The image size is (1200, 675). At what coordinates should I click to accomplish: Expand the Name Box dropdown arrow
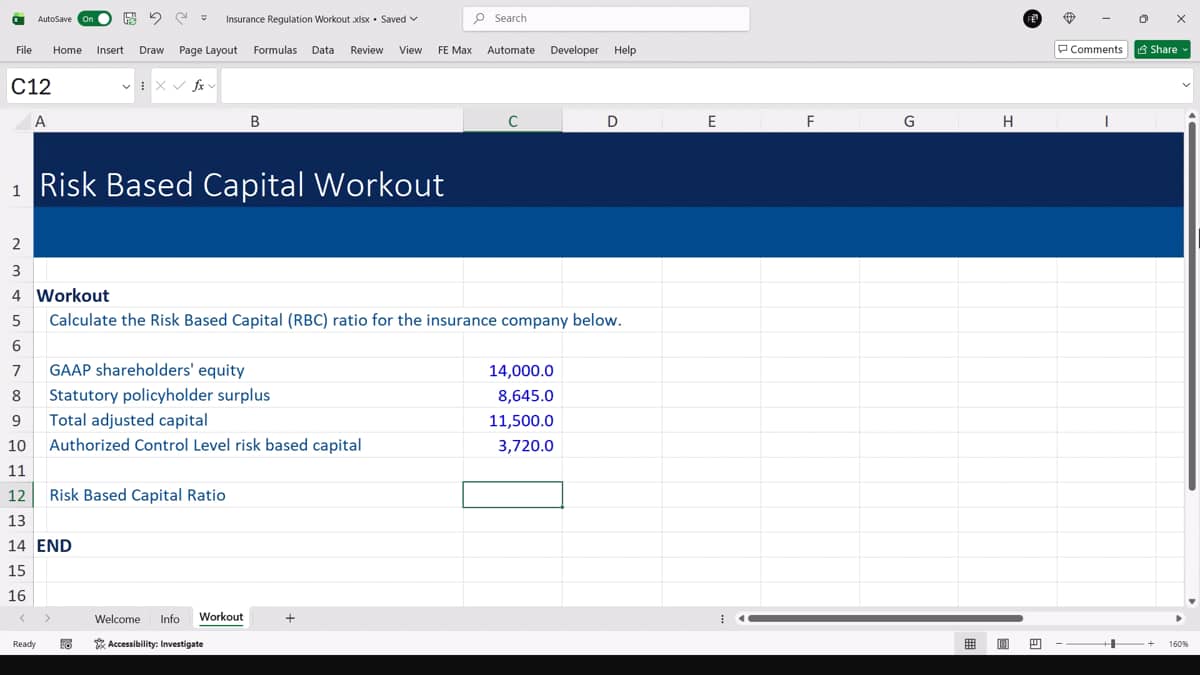[126, 86]
